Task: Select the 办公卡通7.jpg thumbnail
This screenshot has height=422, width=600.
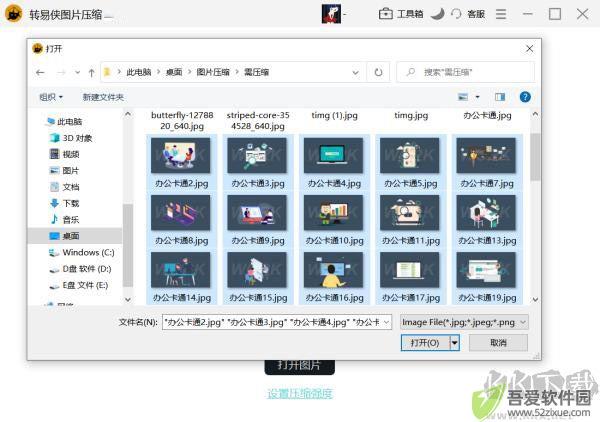Action: 486,155
